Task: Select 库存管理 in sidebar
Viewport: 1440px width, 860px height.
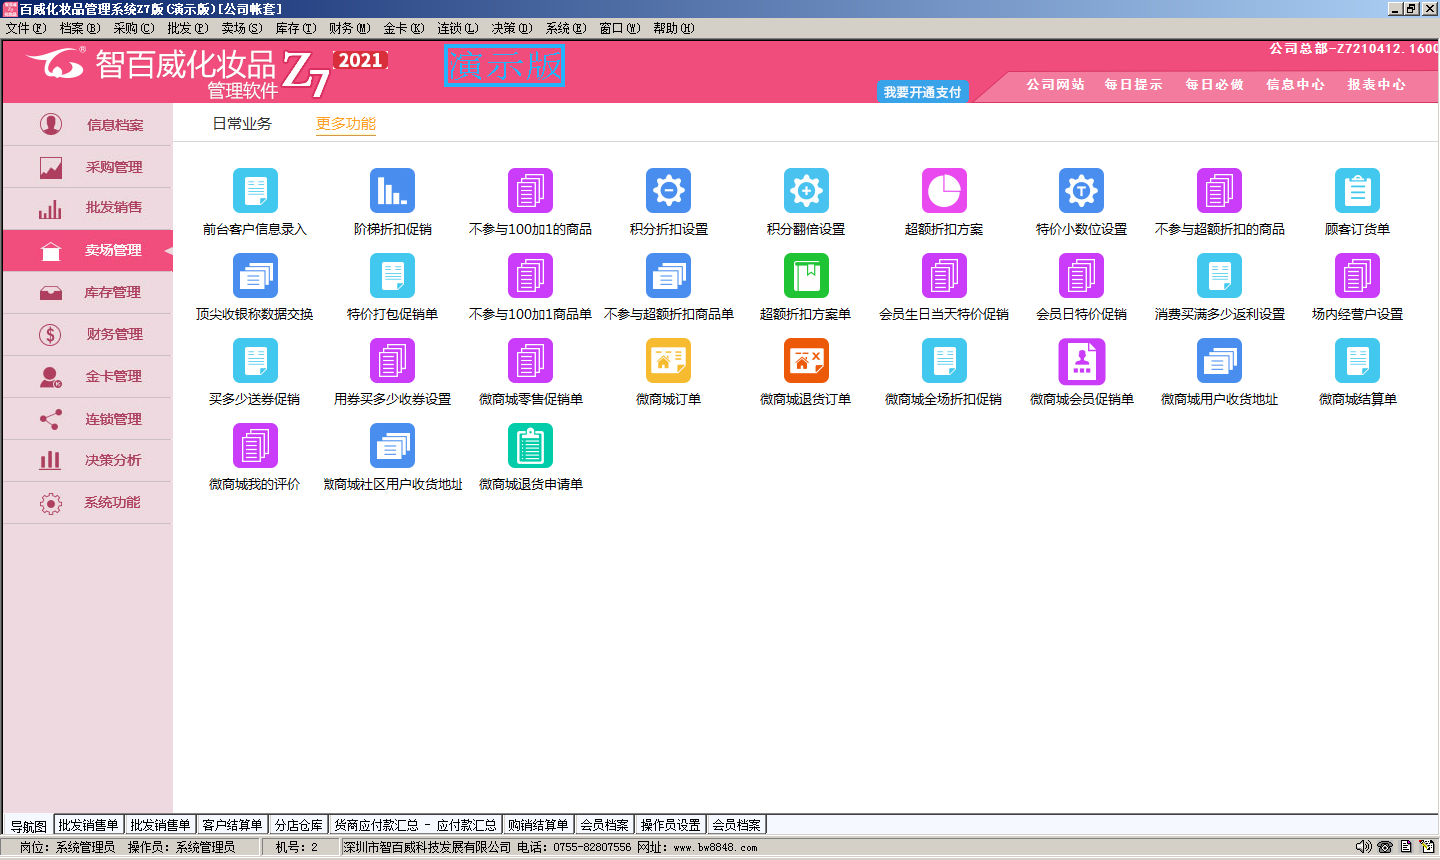Action: click(x=88, y=292)
